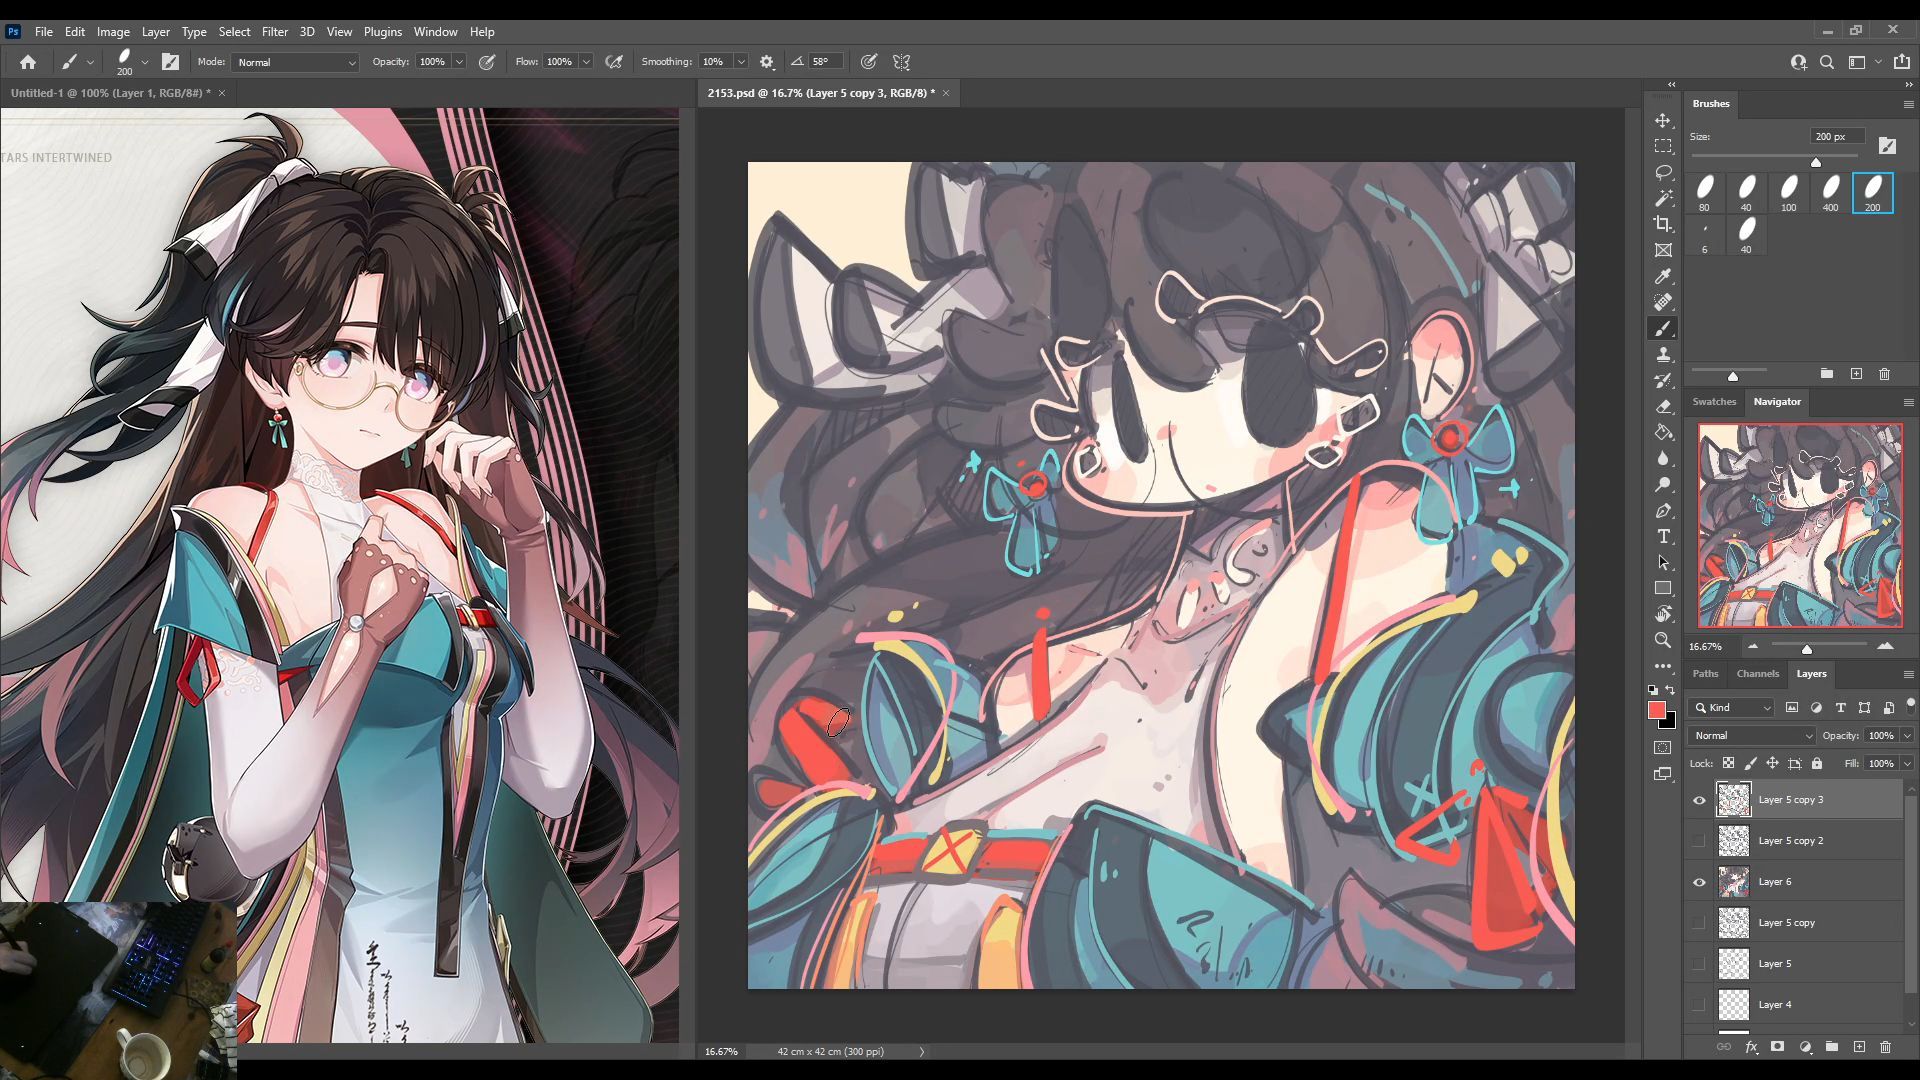Viewport: 1920px width, 1080px height.
Task: Toggle lock transparent pixels
Action: coord(1728,763)
